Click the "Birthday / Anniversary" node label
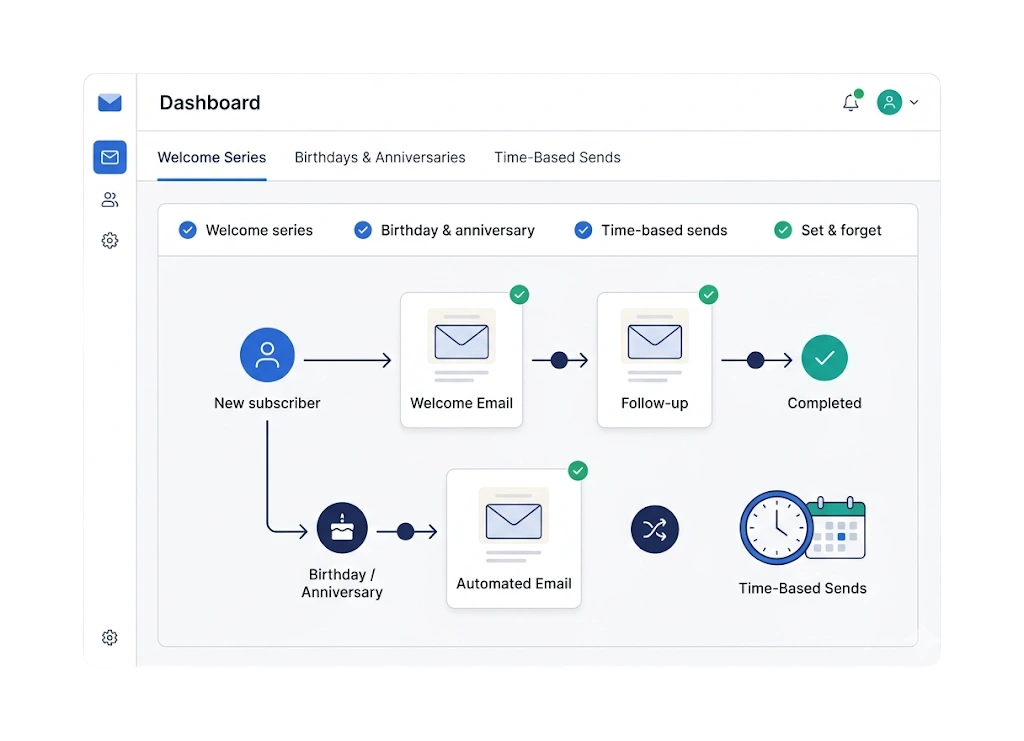 pyautogui.click(x=342, y=583)
